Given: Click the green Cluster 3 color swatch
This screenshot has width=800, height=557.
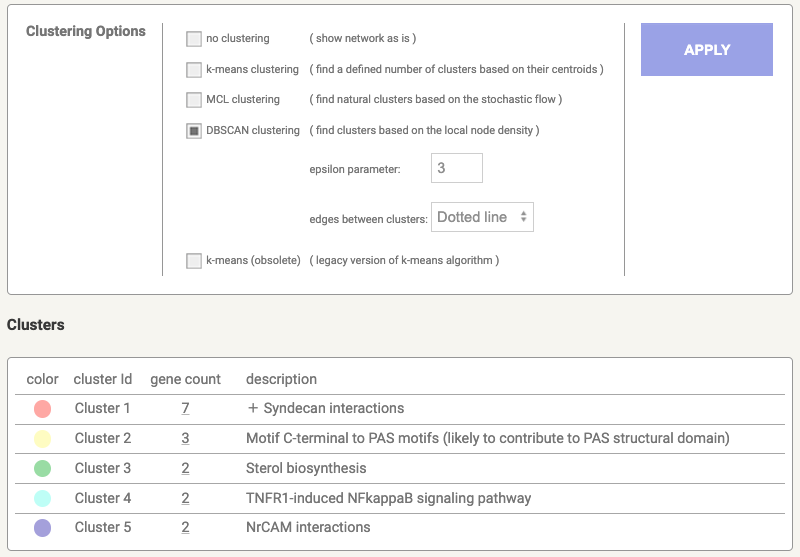Looking at the screenshot, I should tap(42, 468).
